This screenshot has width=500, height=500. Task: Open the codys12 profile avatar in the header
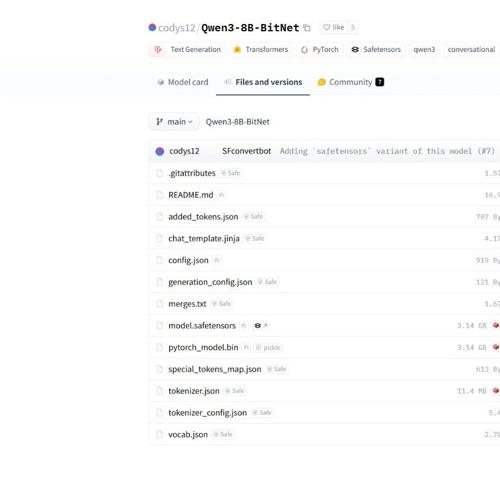point(152,27)
